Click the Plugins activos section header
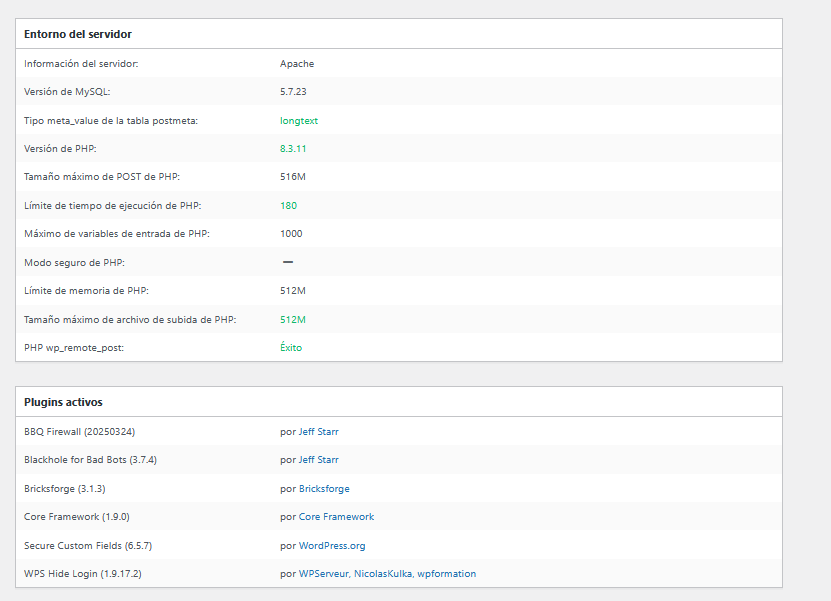 click(63, 402)
